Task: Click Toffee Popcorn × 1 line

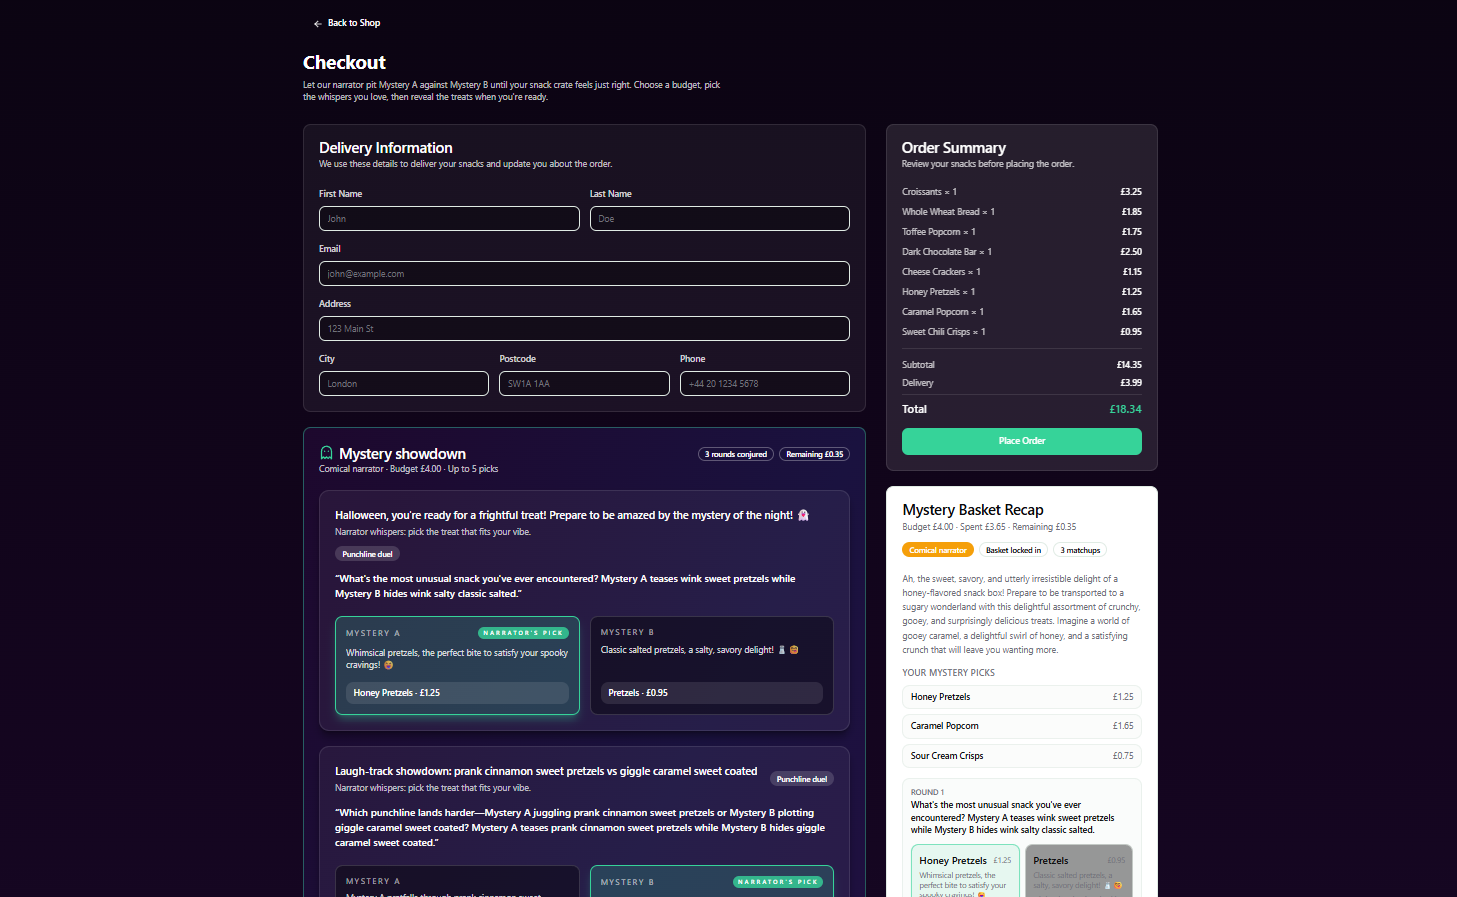Action: (1022, 232)
